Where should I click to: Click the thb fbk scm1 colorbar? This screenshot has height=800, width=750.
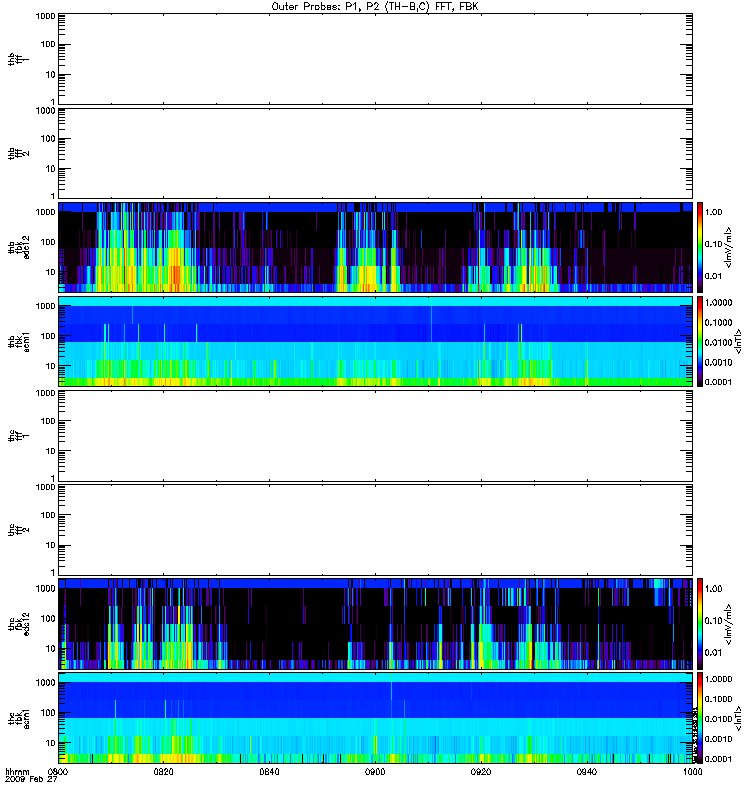click(700, 341)
